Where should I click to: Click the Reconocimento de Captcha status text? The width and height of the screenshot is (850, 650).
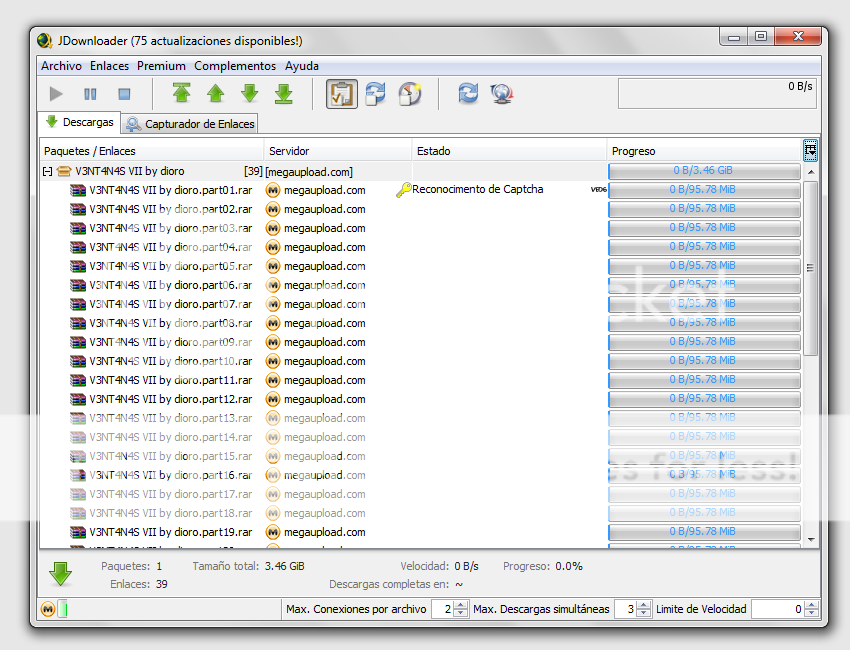(x=478, y=189)
